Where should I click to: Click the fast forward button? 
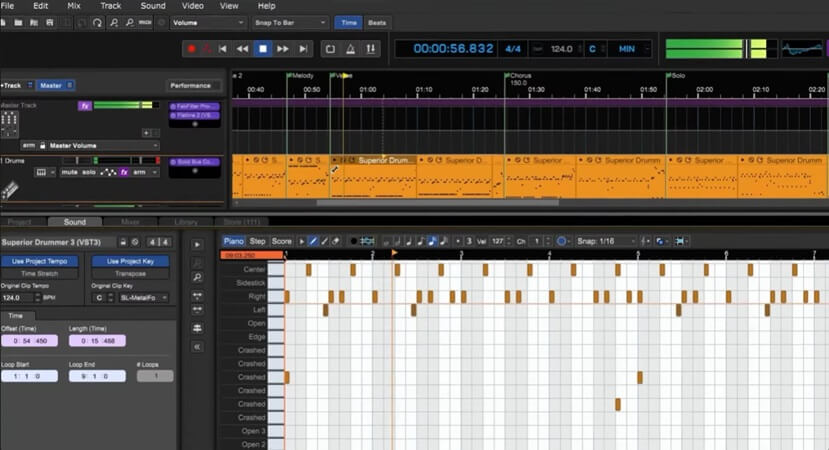283,49
